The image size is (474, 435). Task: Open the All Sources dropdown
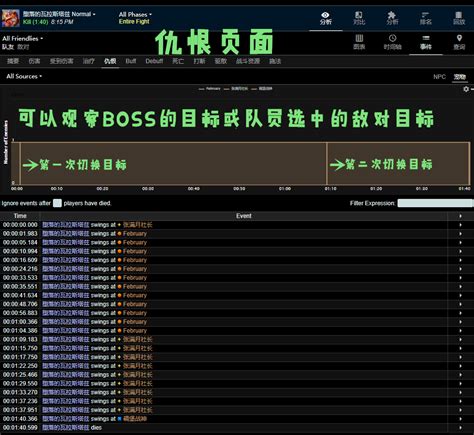(x=24, y=76)
